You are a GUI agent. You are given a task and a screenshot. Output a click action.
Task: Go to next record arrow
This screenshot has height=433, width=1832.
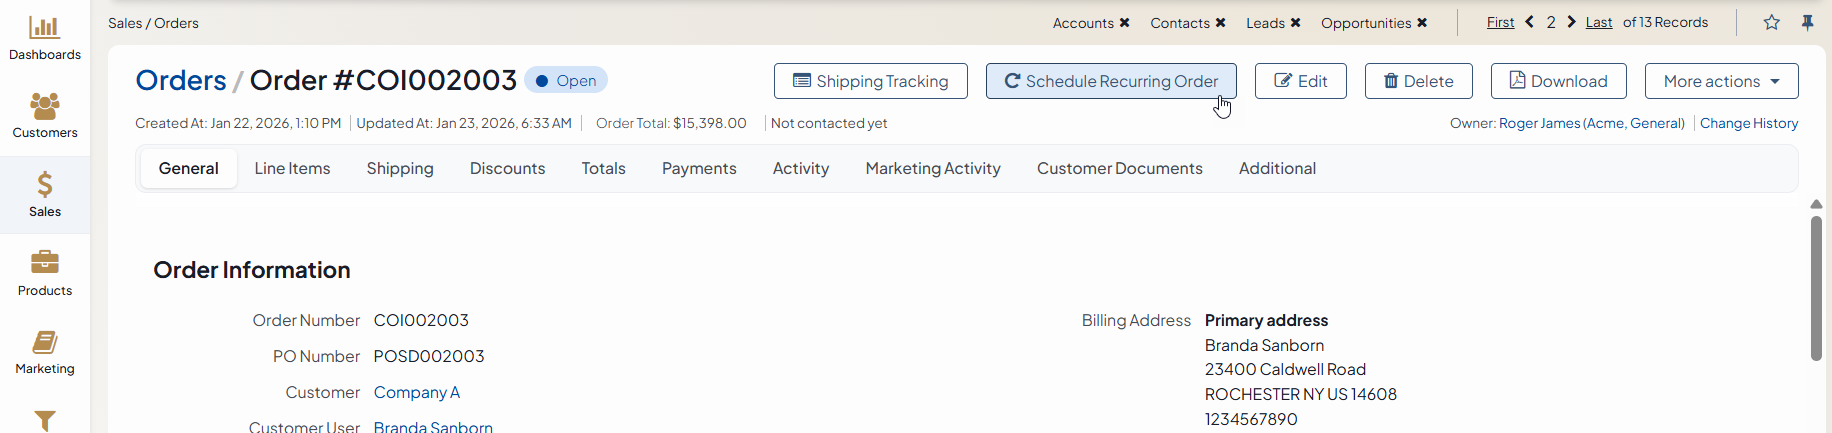(1571, 22)
